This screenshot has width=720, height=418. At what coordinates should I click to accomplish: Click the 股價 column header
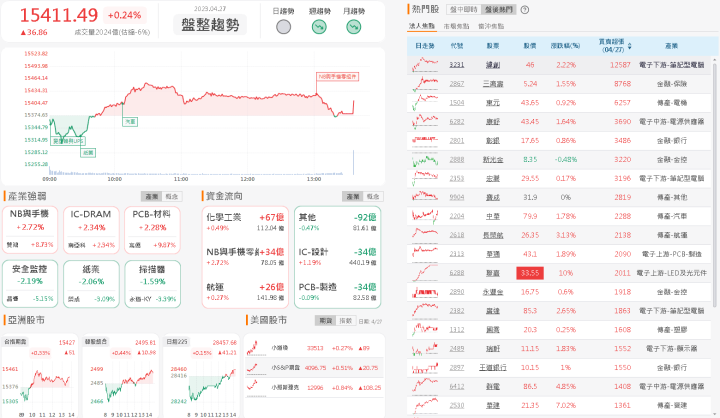530,46
